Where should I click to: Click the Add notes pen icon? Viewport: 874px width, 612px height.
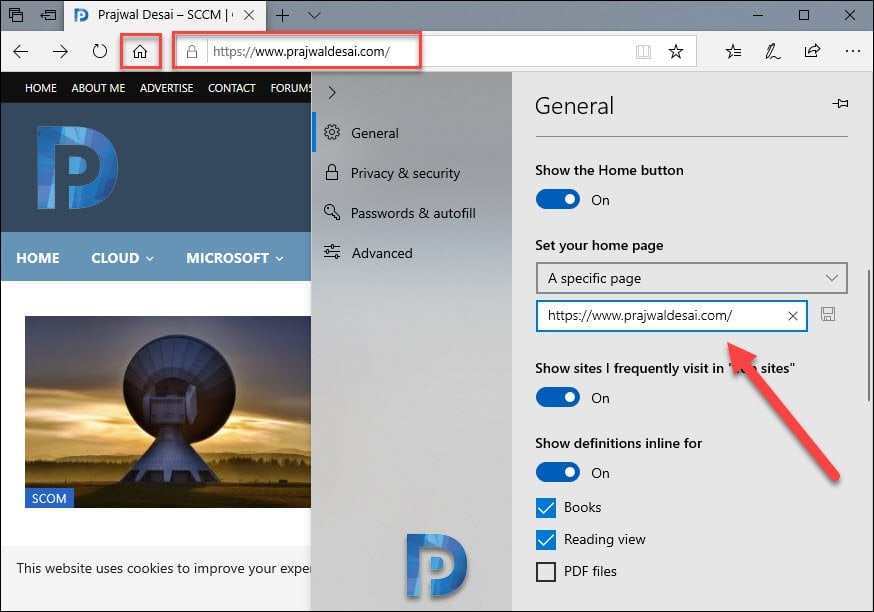pos(773,52)
